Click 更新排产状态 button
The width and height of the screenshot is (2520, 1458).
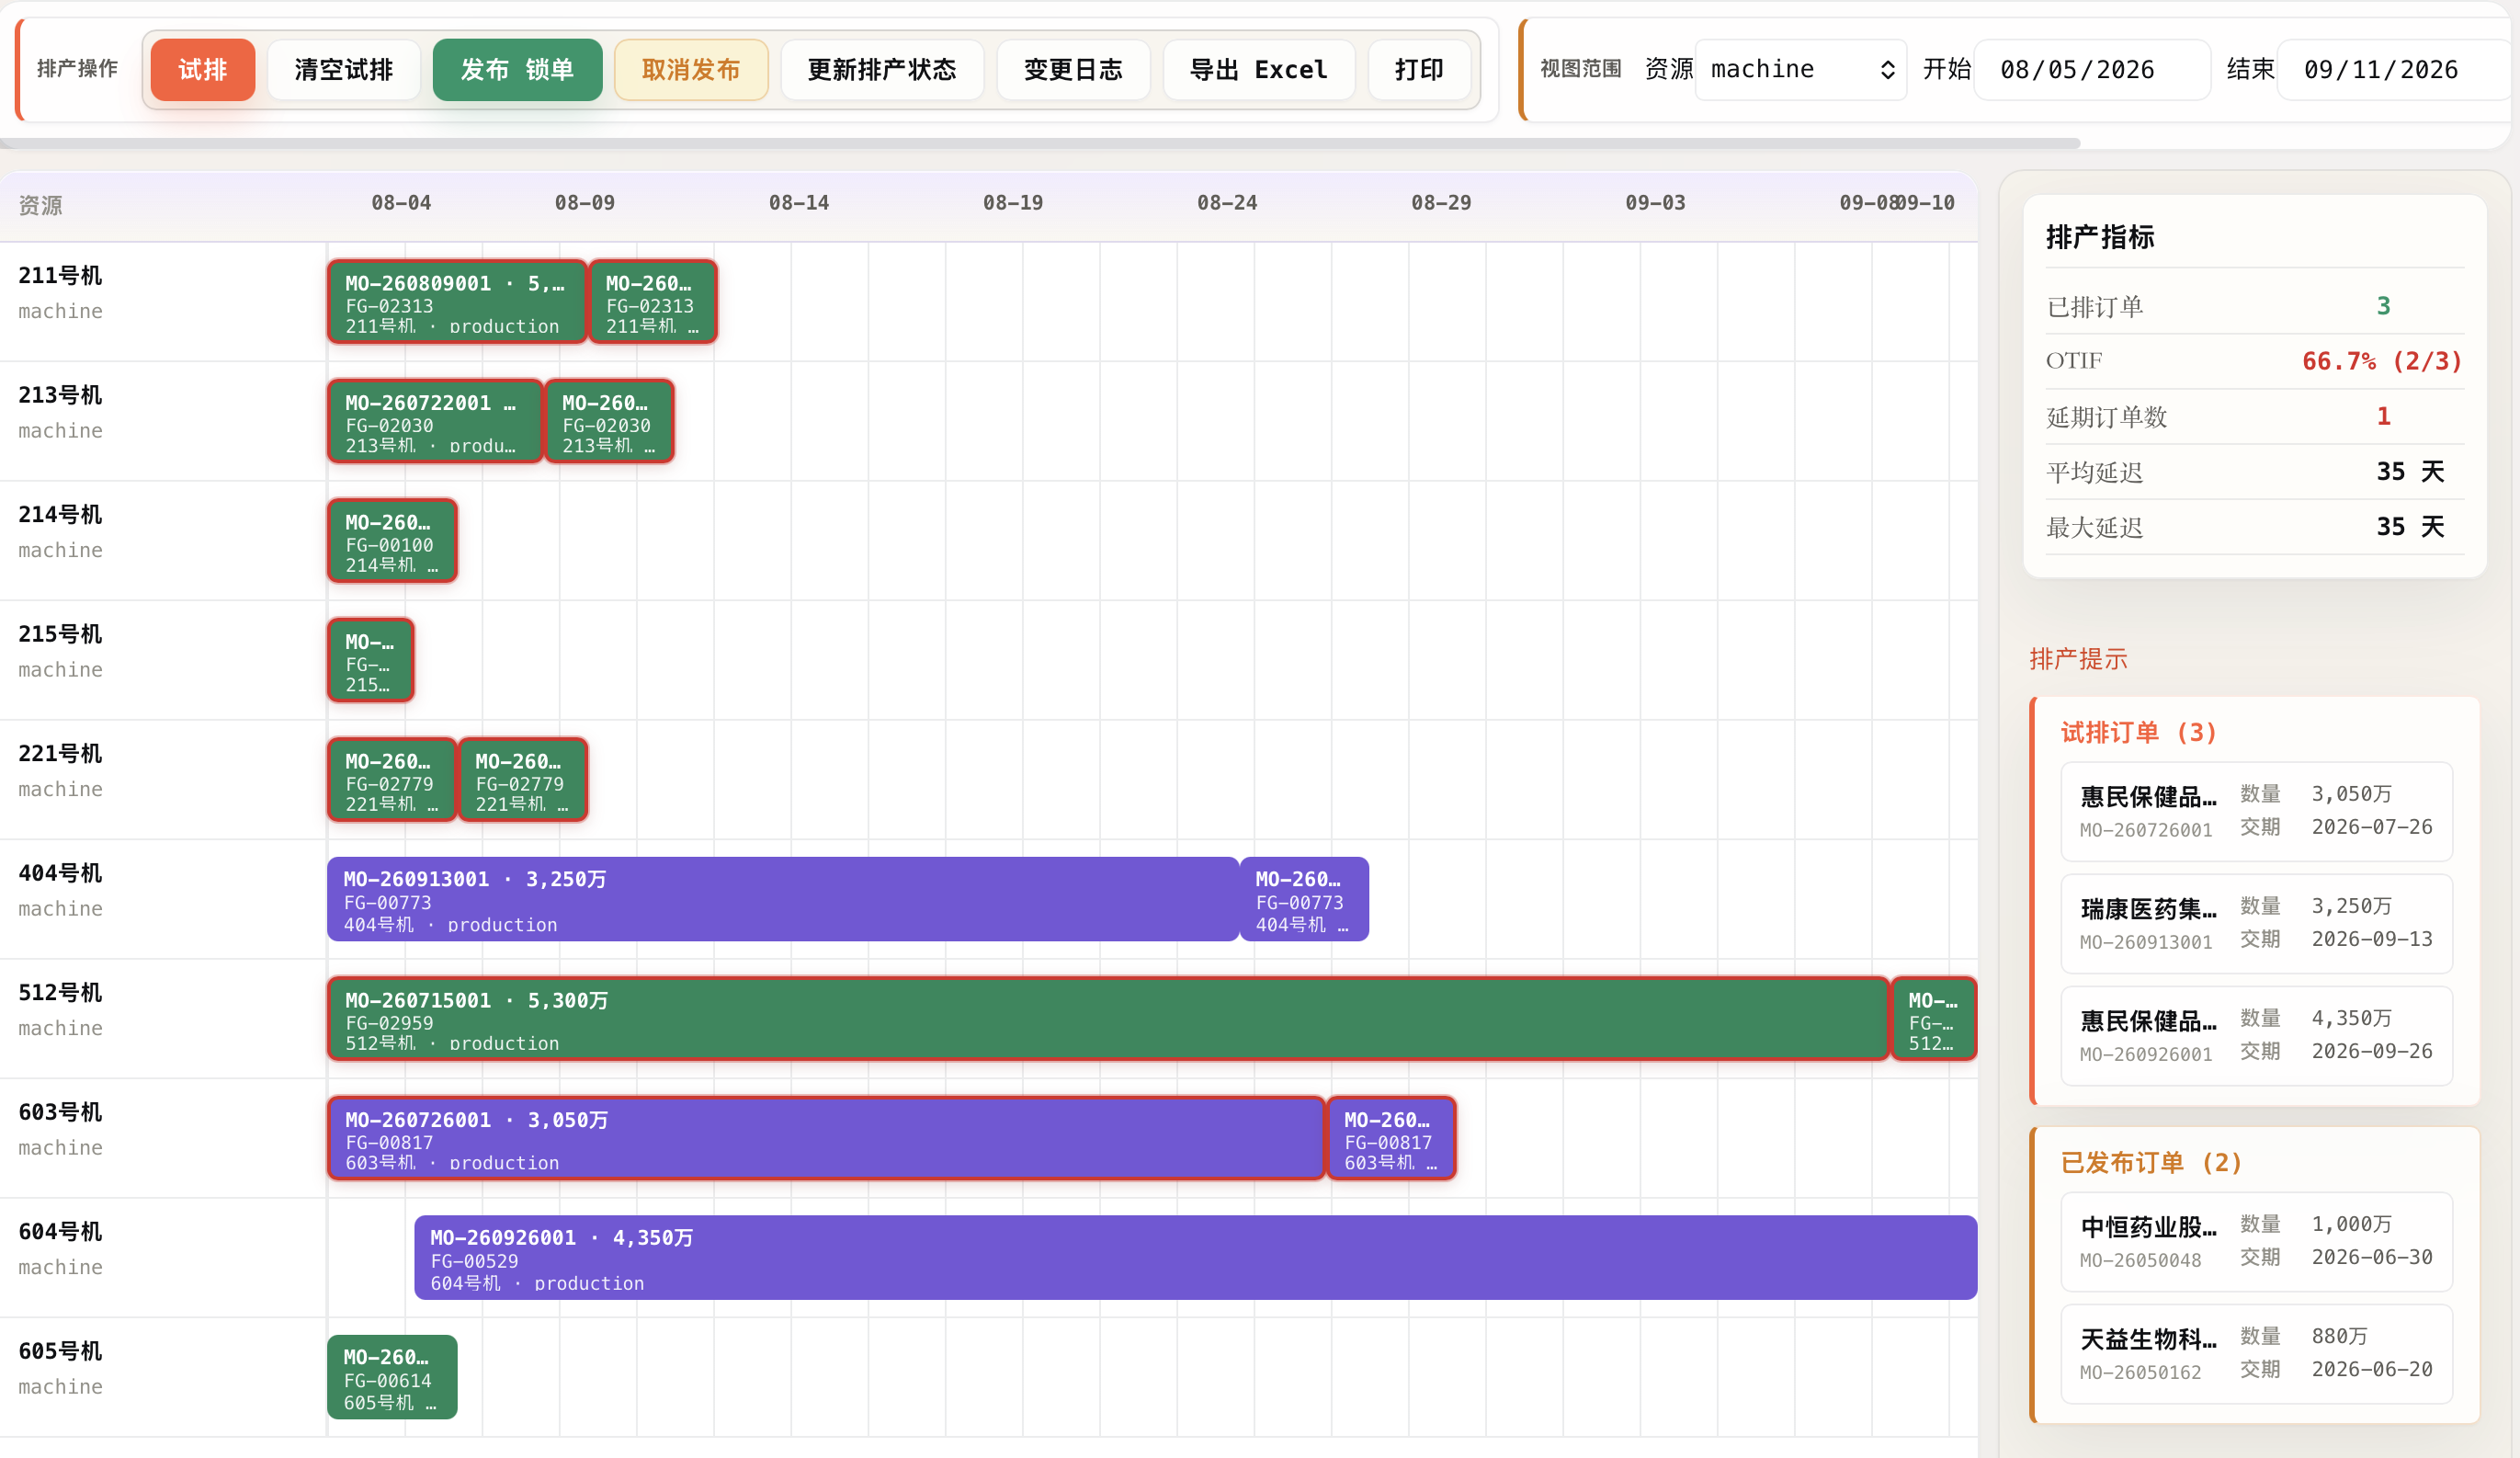[882, 70]
